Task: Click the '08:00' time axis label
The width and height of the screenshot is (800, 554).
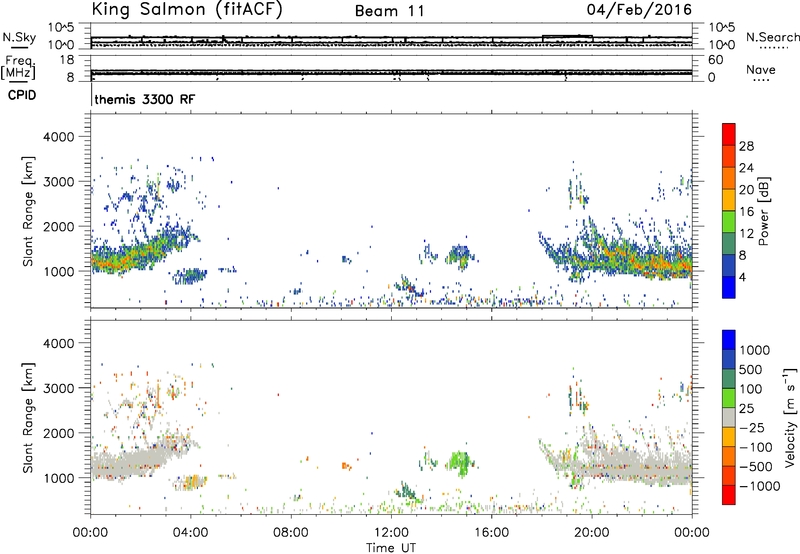Action: [291, 533]
